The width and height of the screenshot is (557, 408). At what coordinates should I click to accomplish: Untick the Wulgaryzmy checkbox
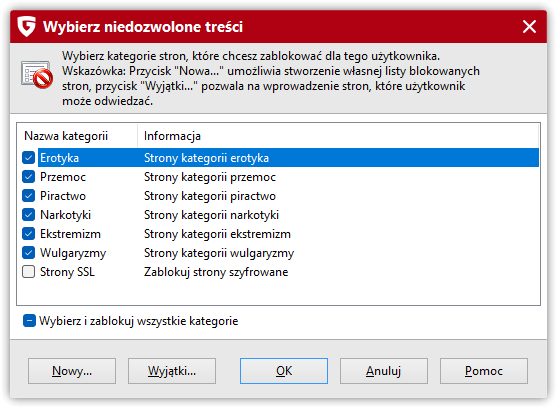coord(28,253)
